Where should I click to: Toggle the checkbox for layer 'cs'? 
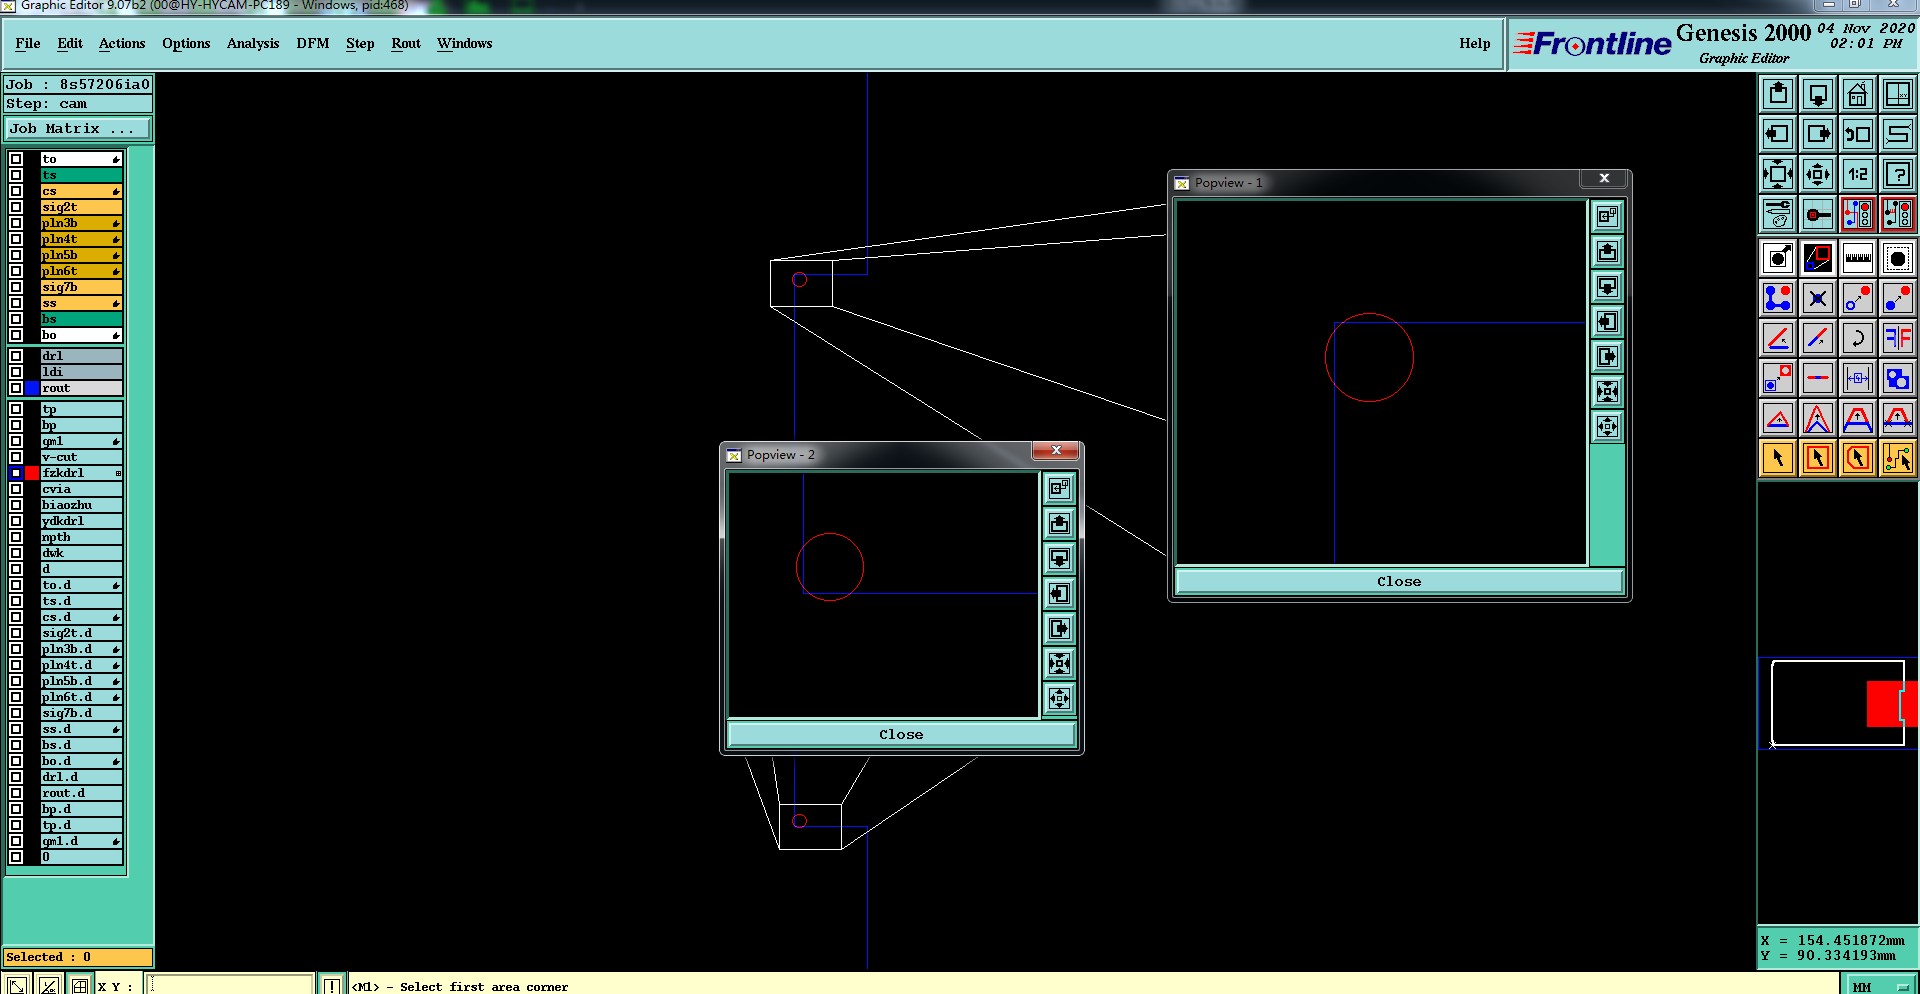click(x=16, y=191)
